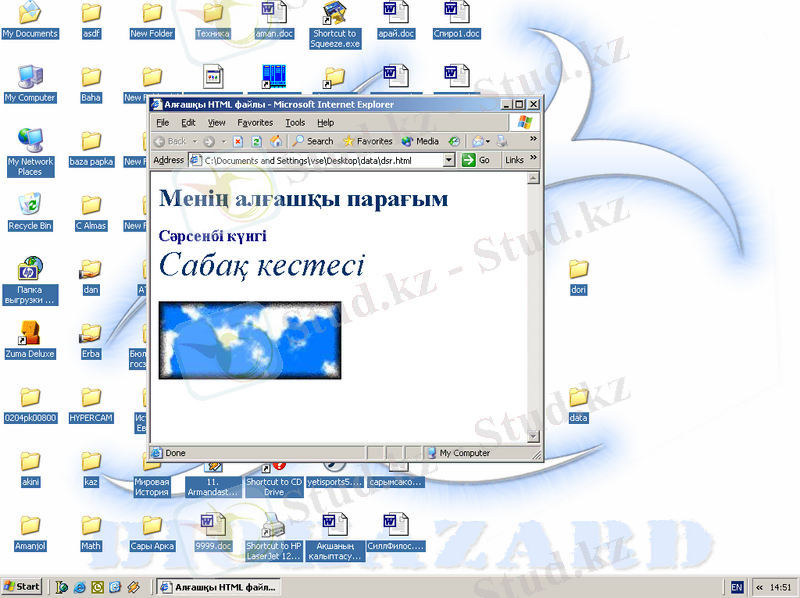Open the Search pane button

pyautogui.click(x=312, y=141)
